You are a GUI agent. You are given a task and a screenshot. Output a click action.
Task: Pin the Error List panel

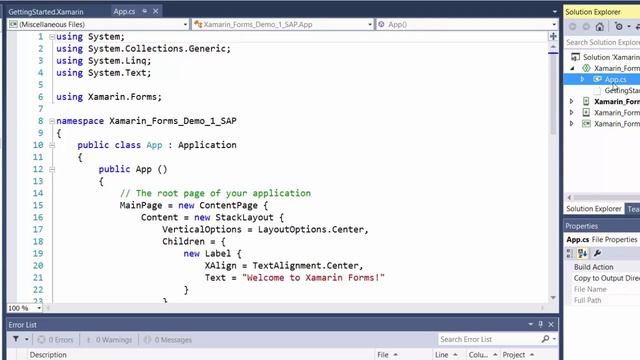click(x=540, y=324)
